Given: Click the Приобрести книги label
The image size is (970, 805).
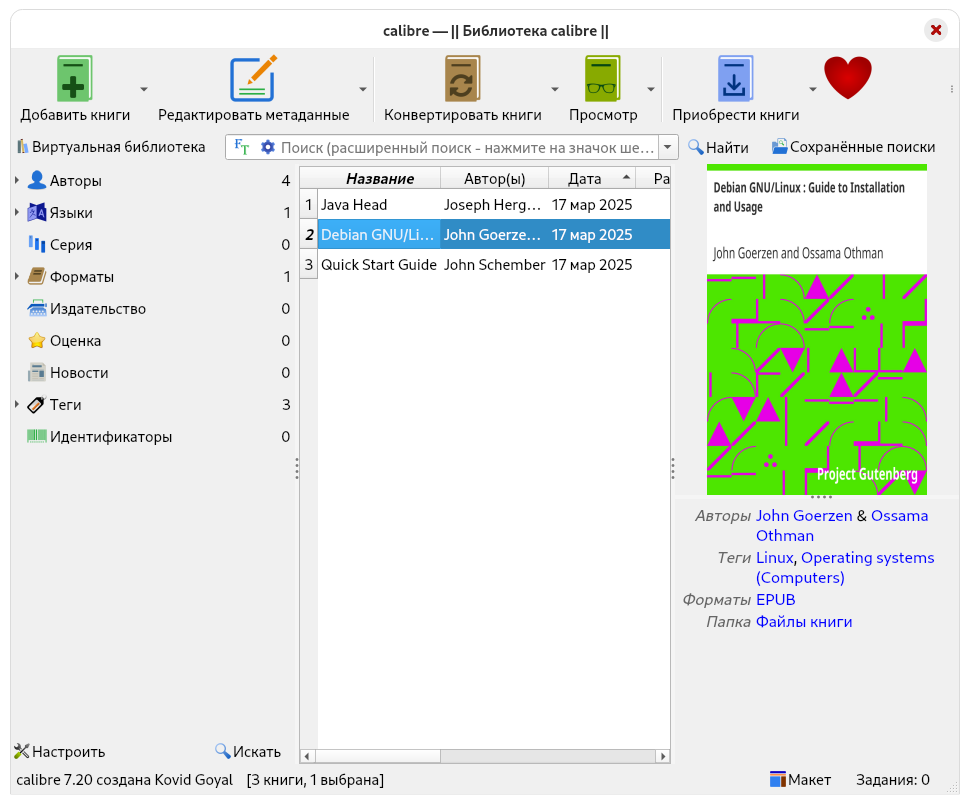Looking at the screenshot, I should click(736, 114).
